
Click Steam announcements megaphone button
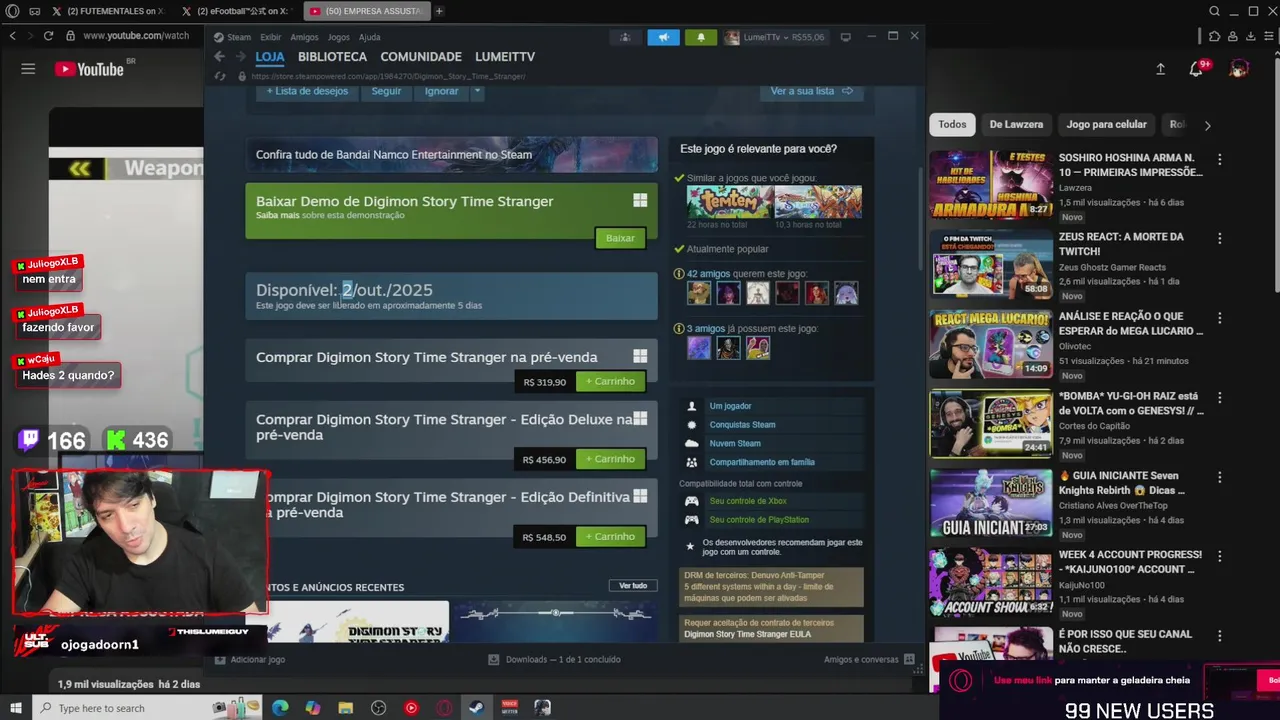[x=663, y=37]
